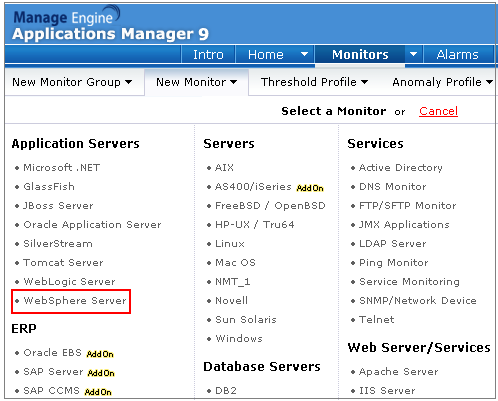Screen dimensions: 498x401
Task: Select FreeBSD / OpenBSD monitor
Action: pos(270,206)
